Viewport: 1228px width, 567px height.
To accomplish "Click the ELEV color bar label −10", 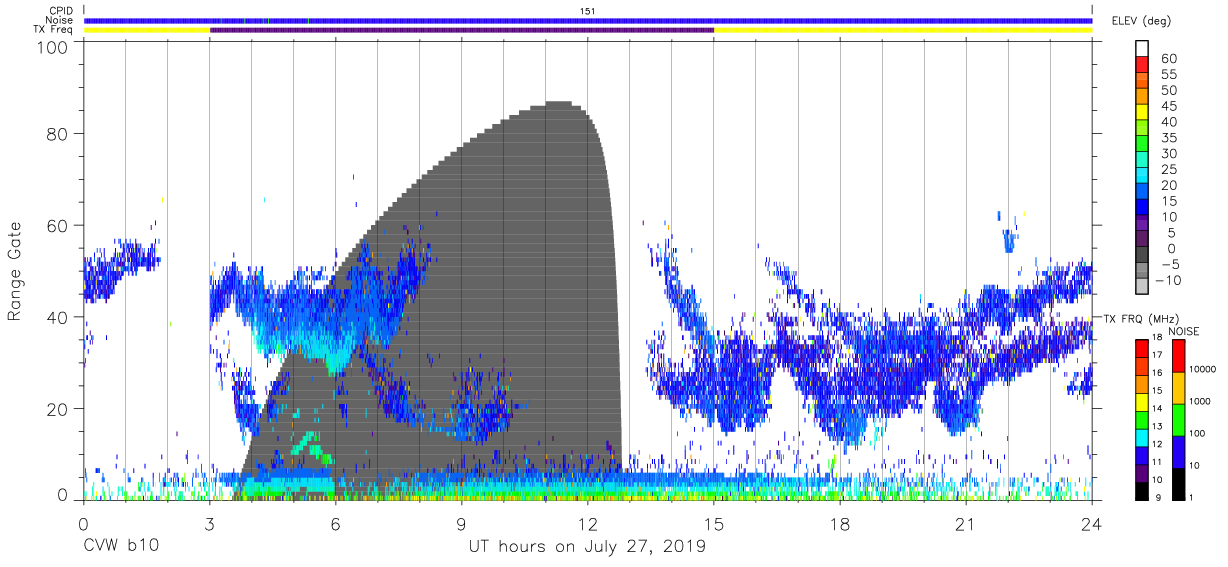I will 1168,280.
